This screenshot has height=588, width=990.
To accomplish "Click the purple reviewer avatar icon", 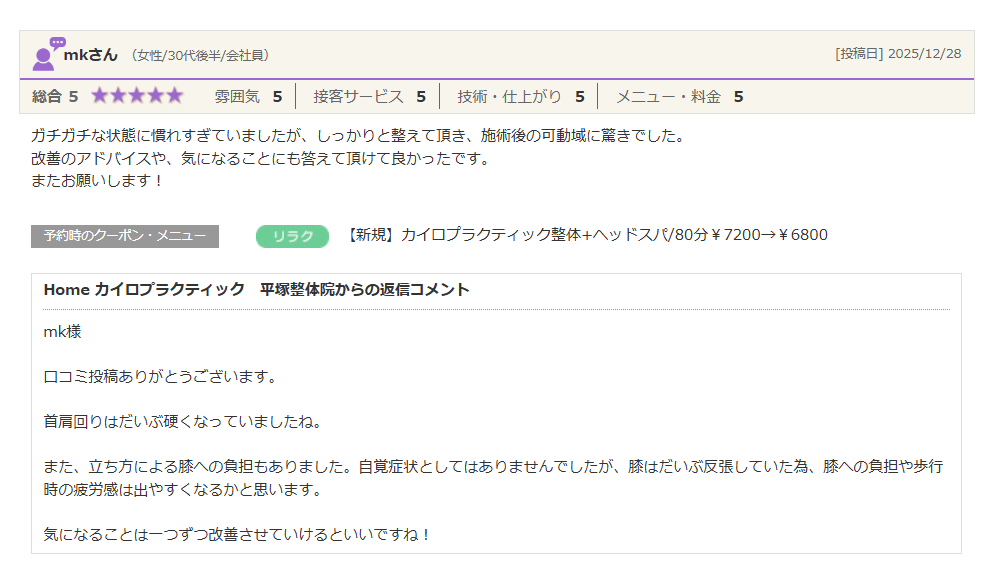I will coord(46,55).
